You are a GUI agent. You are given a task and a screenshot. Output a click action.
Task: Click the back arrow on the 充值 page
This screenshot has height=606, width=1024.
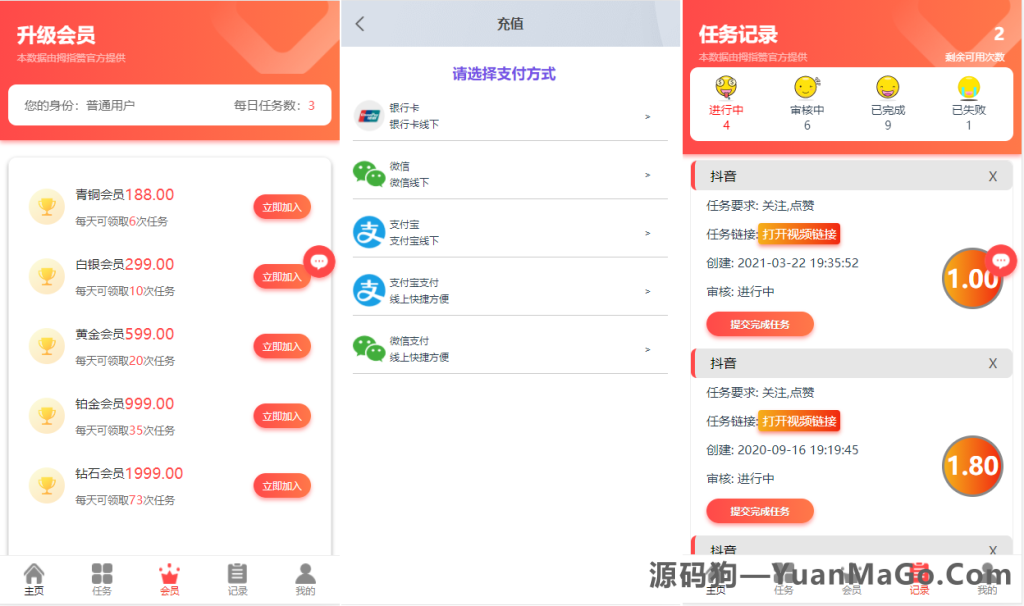tap(360, 23)
